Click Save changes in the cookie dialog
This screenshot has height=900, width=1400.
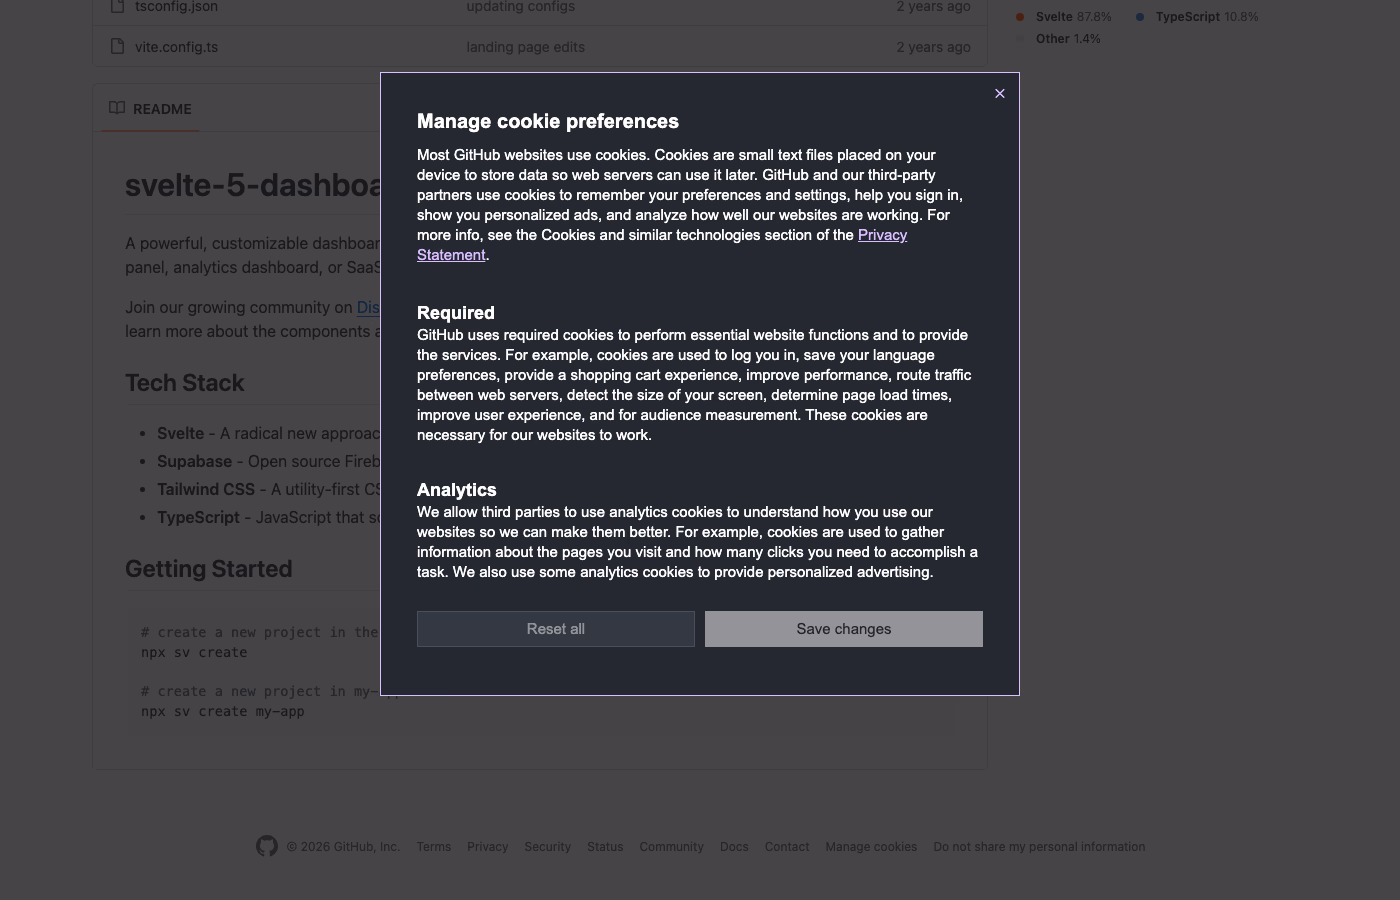843,628
